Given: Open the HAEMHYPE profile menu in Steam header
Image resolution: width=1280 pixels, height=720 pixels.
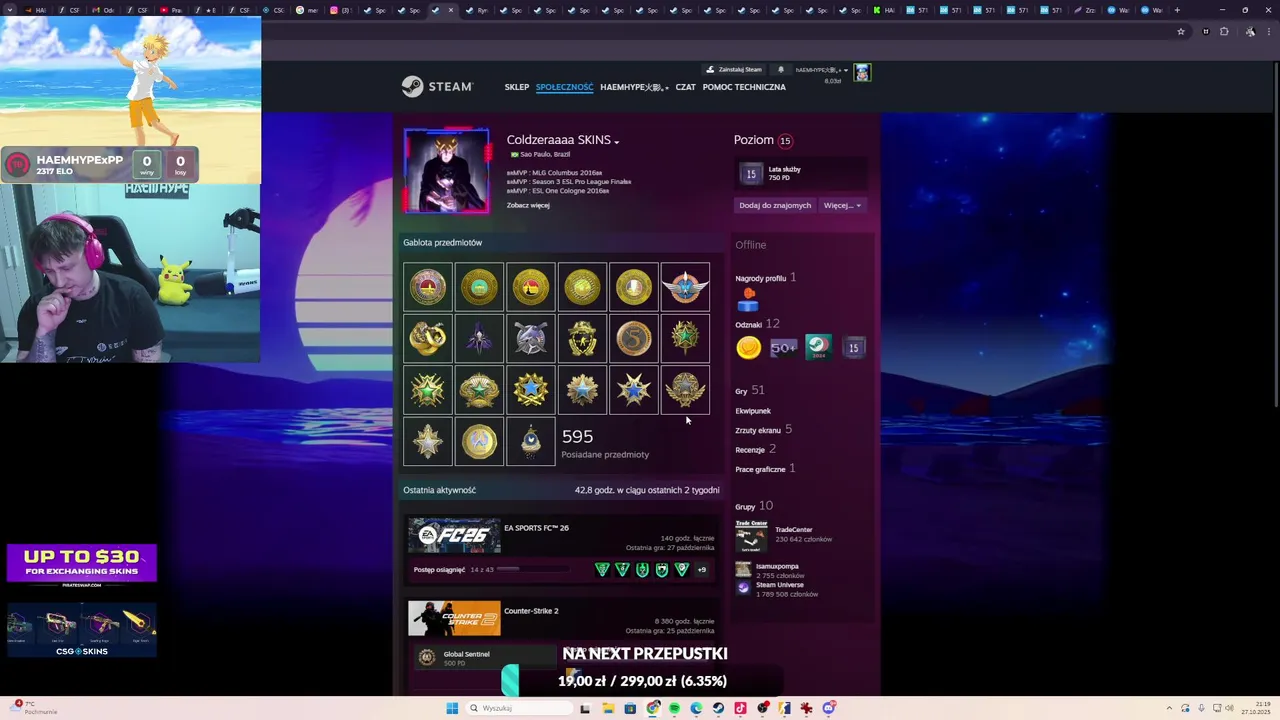Looking at the screenshot, I should click(x=634, y=87).
